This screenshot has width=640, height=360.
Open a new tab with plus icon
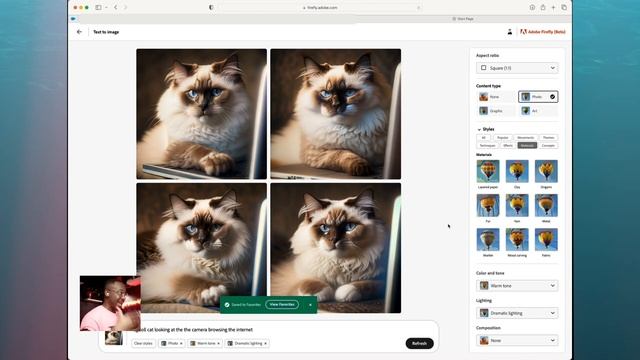click(x=553, y=7)
